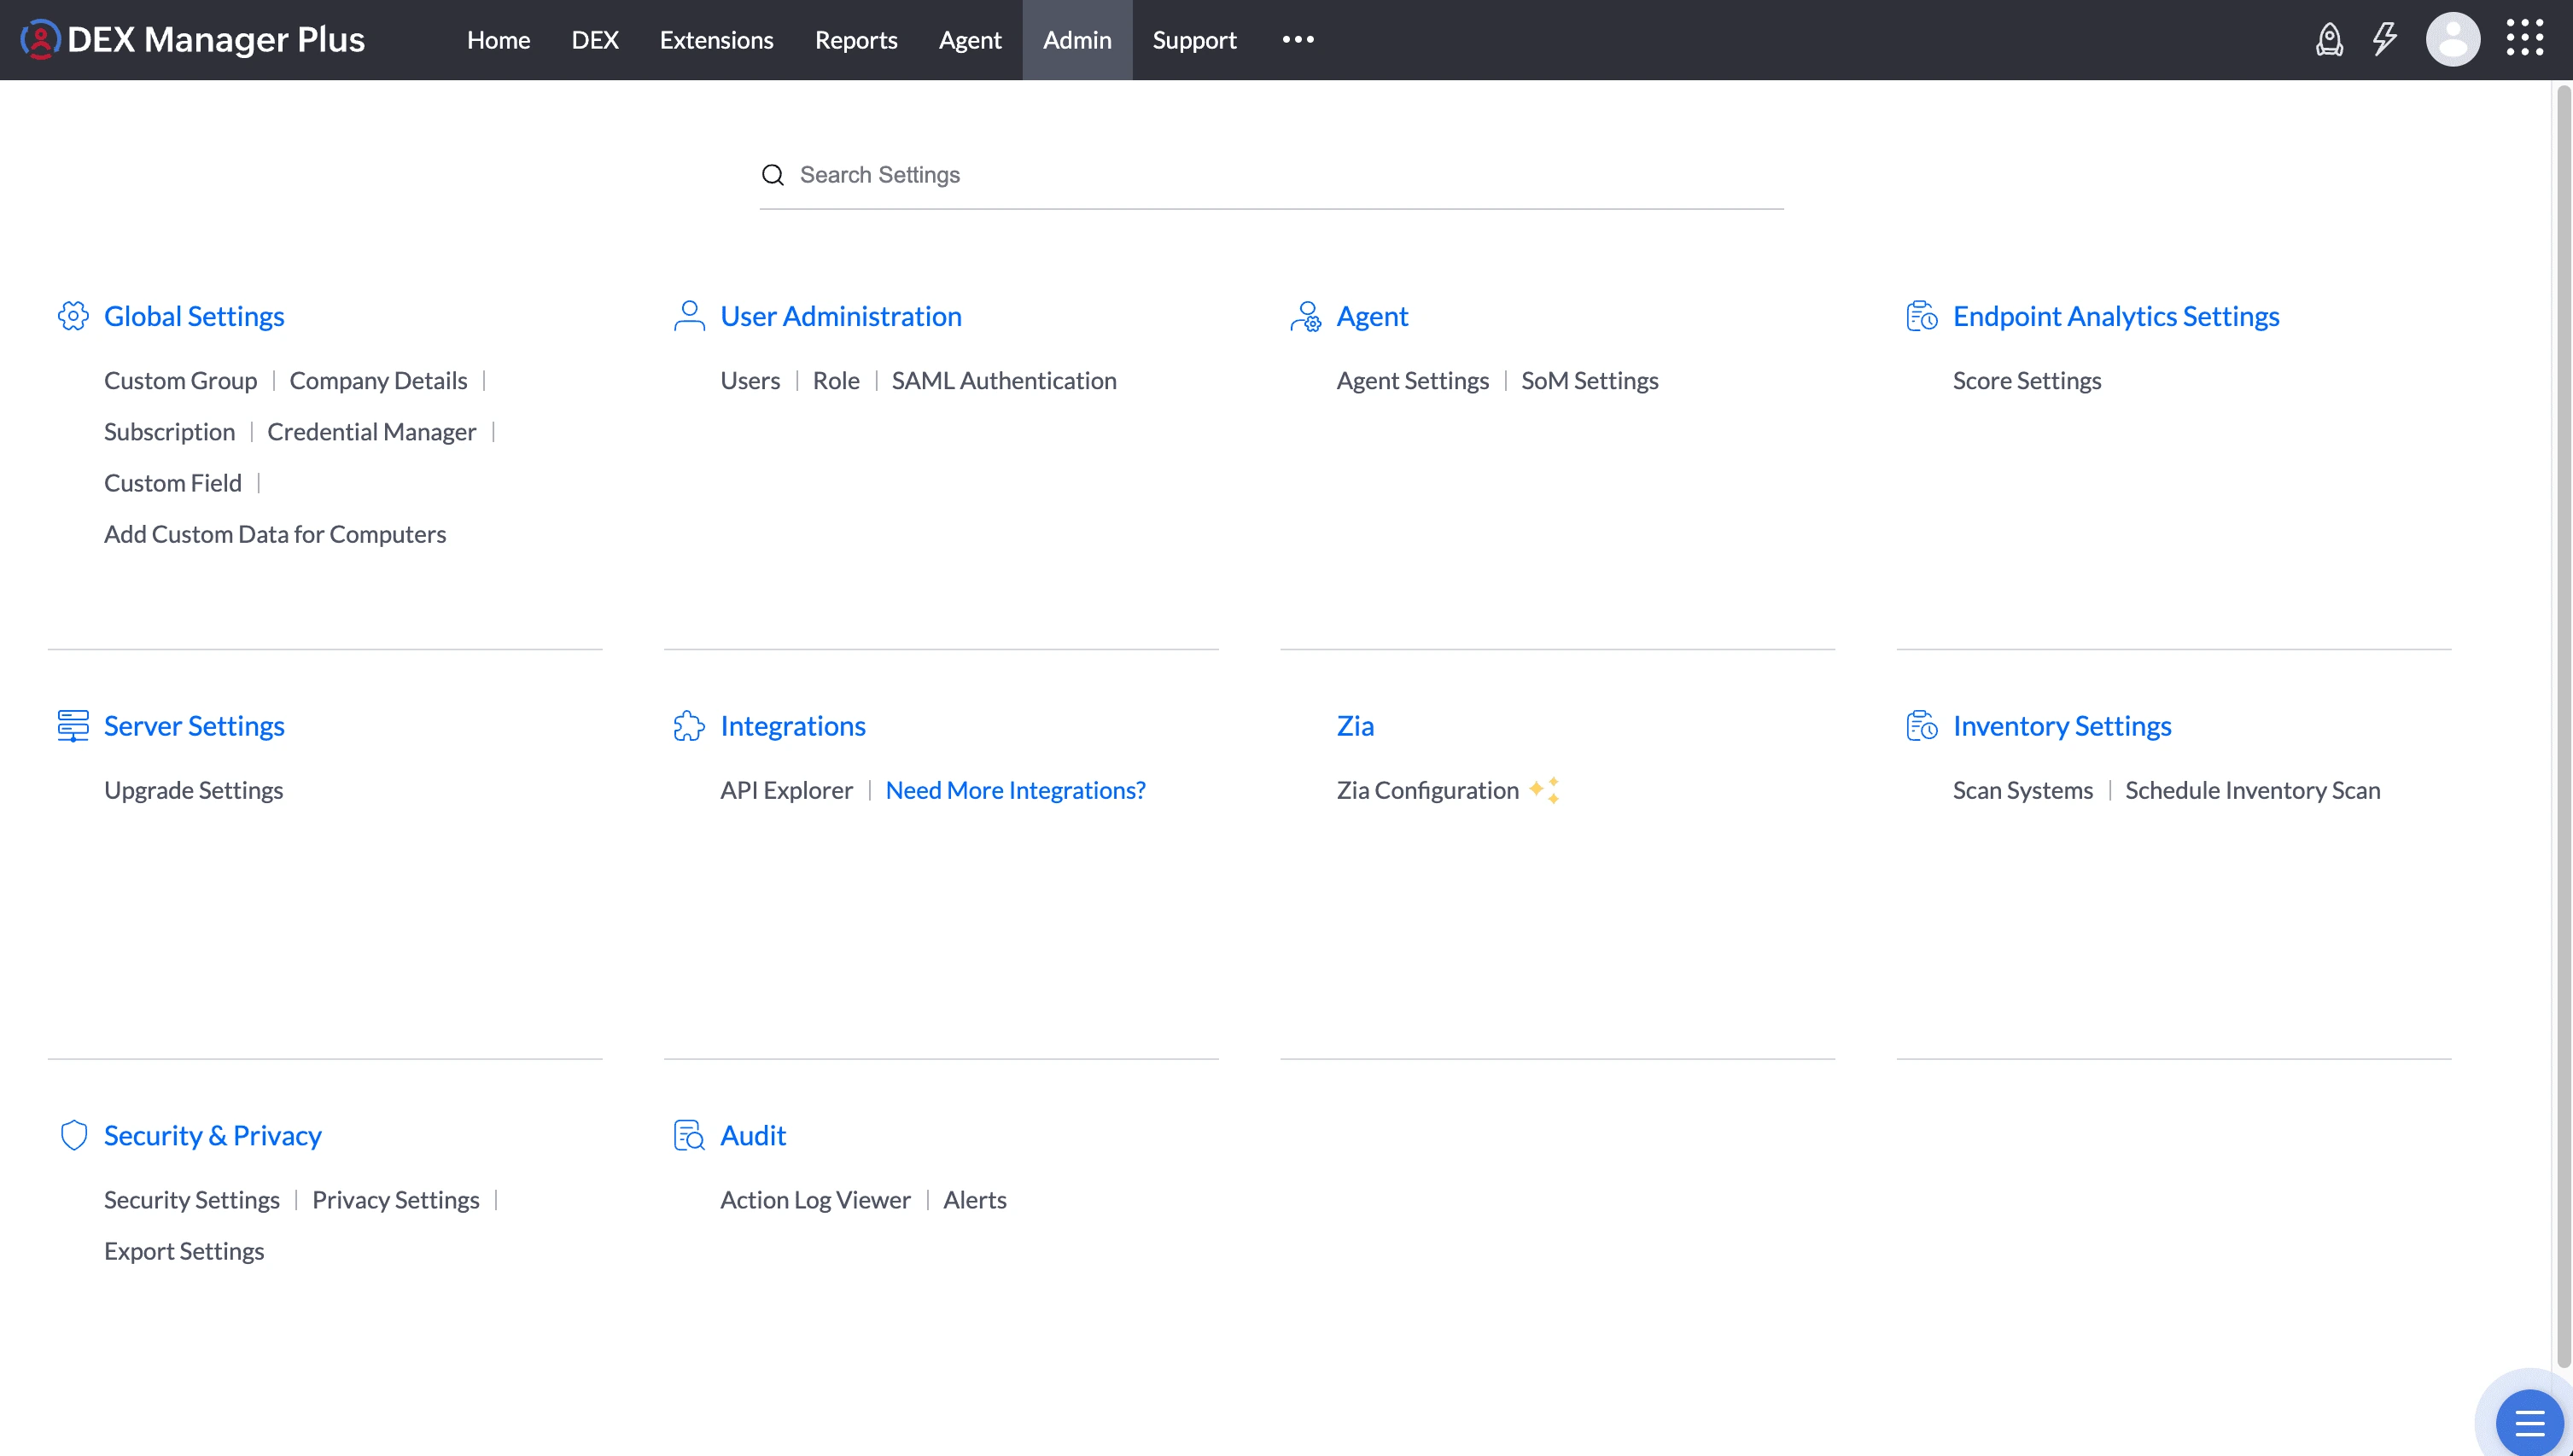Open the floating blue menu button
The width and height of the screenshot is (2573, 1456).
2529,1421
